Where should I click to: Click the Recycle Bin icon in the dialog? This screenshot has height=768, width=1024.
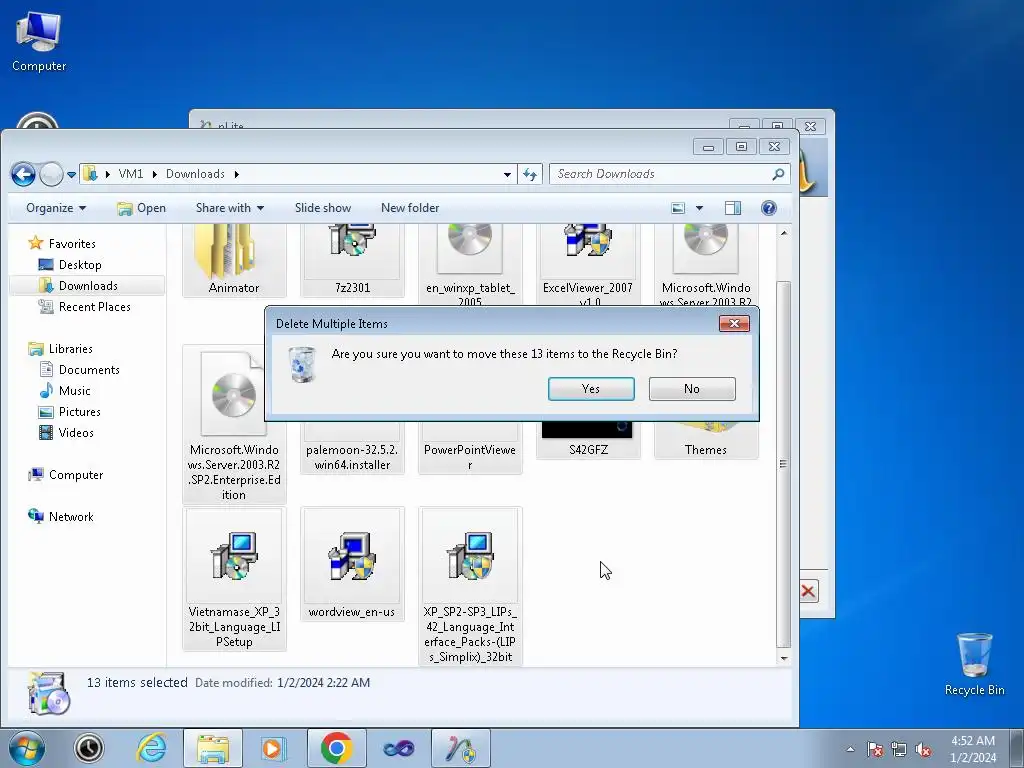point(302,364)
